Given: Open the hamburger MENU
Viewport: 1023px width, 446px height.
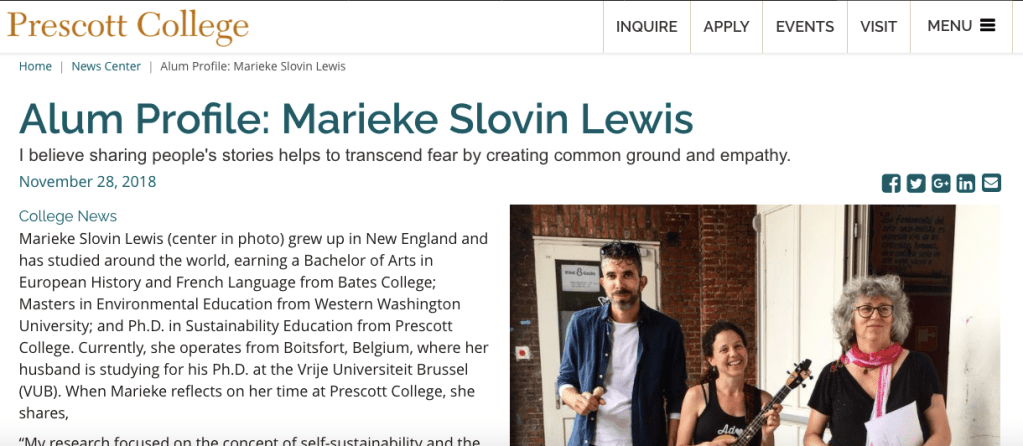Looking at the screenshot, I should coord(961,26).
